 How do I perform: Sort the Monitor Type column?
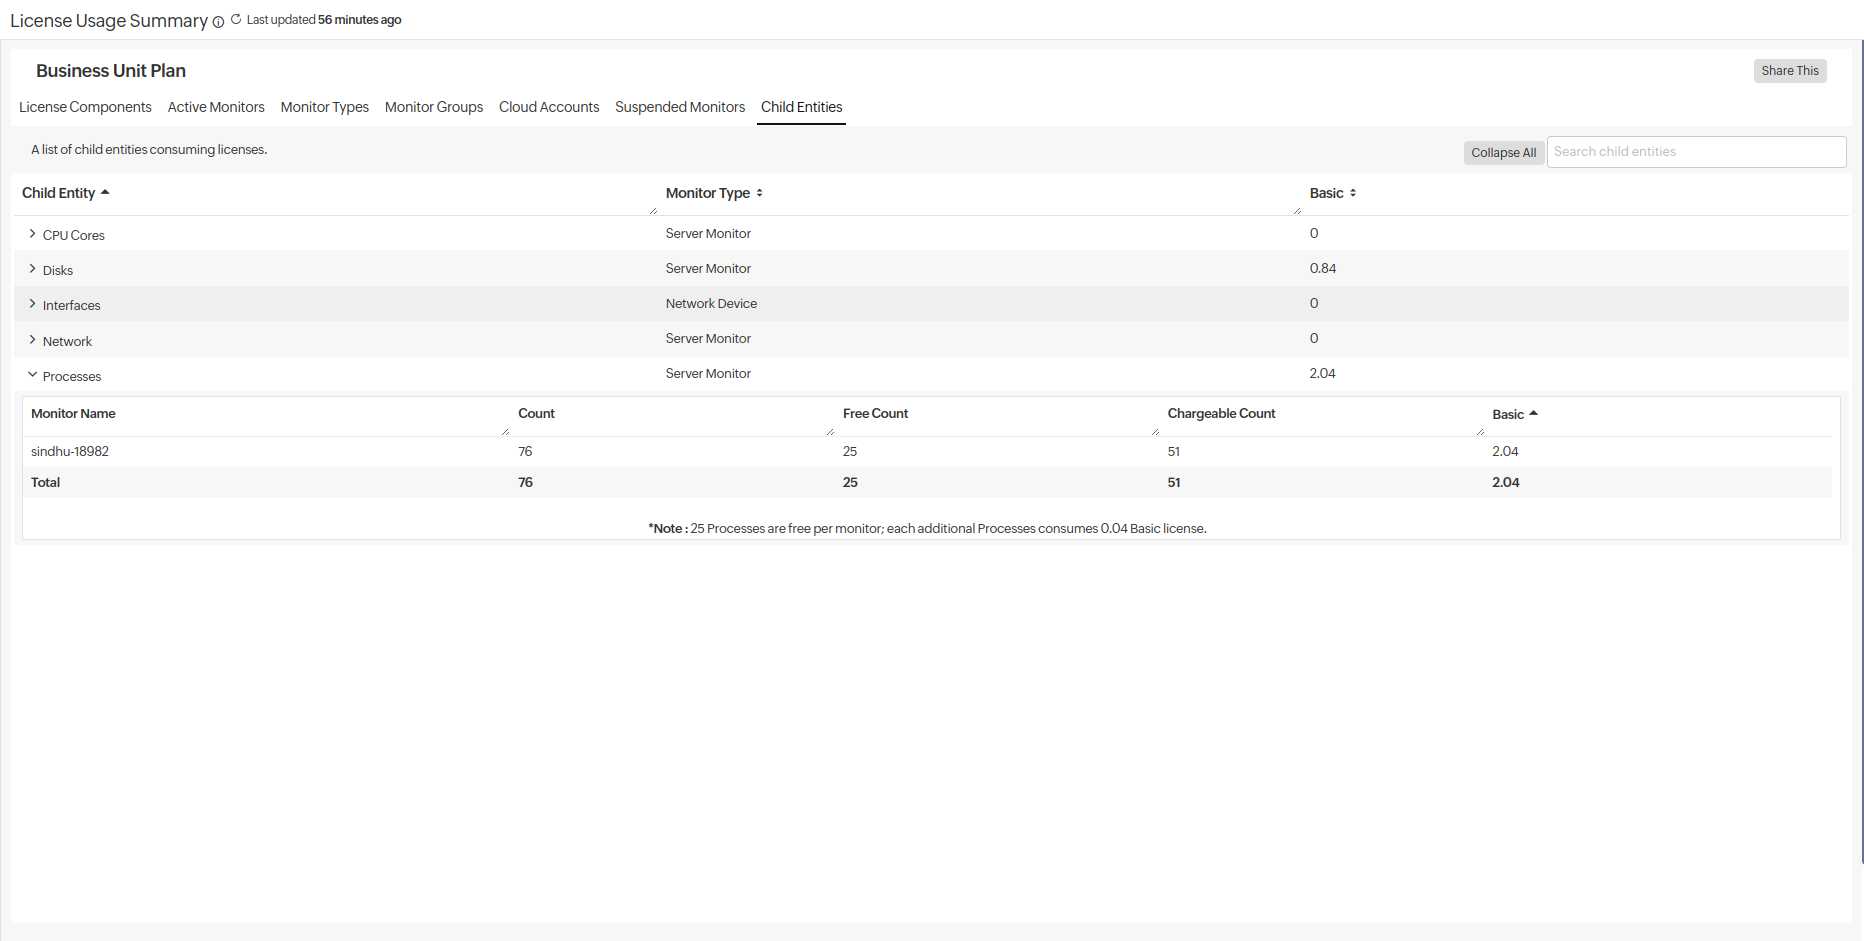click(x=759, y=193)
